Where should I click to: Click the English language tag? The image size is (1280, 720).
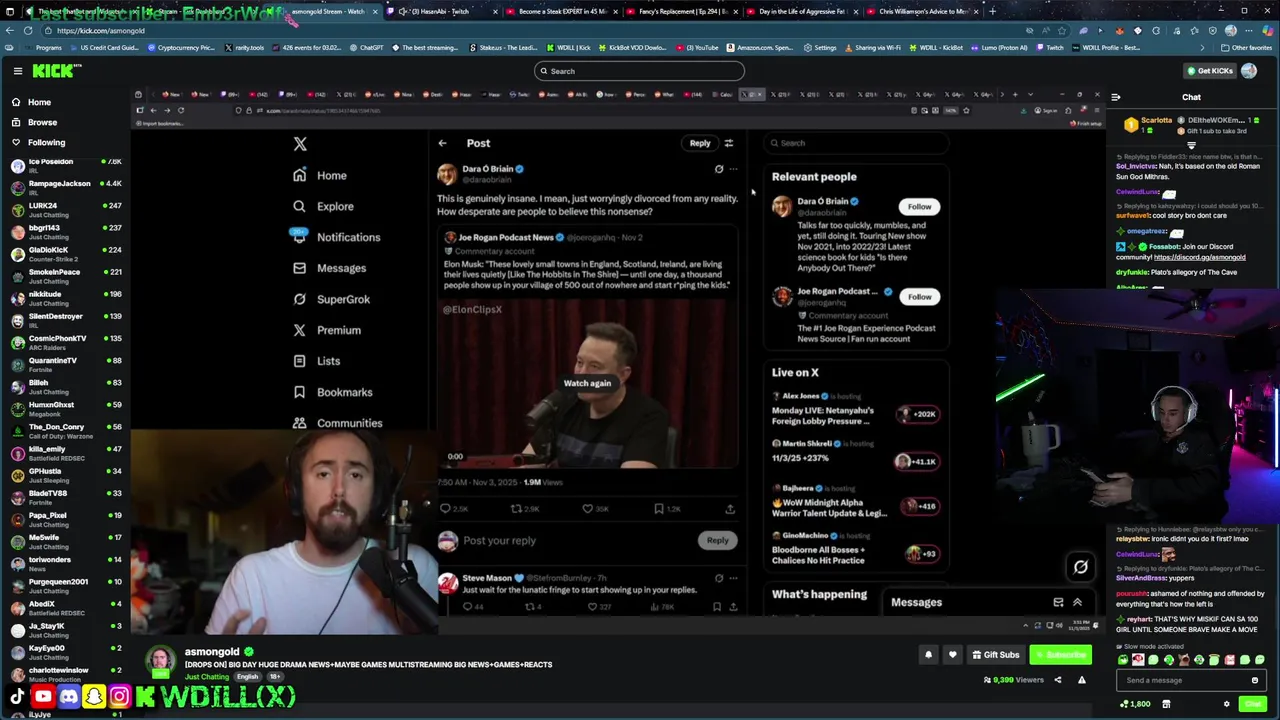point(247,677)
